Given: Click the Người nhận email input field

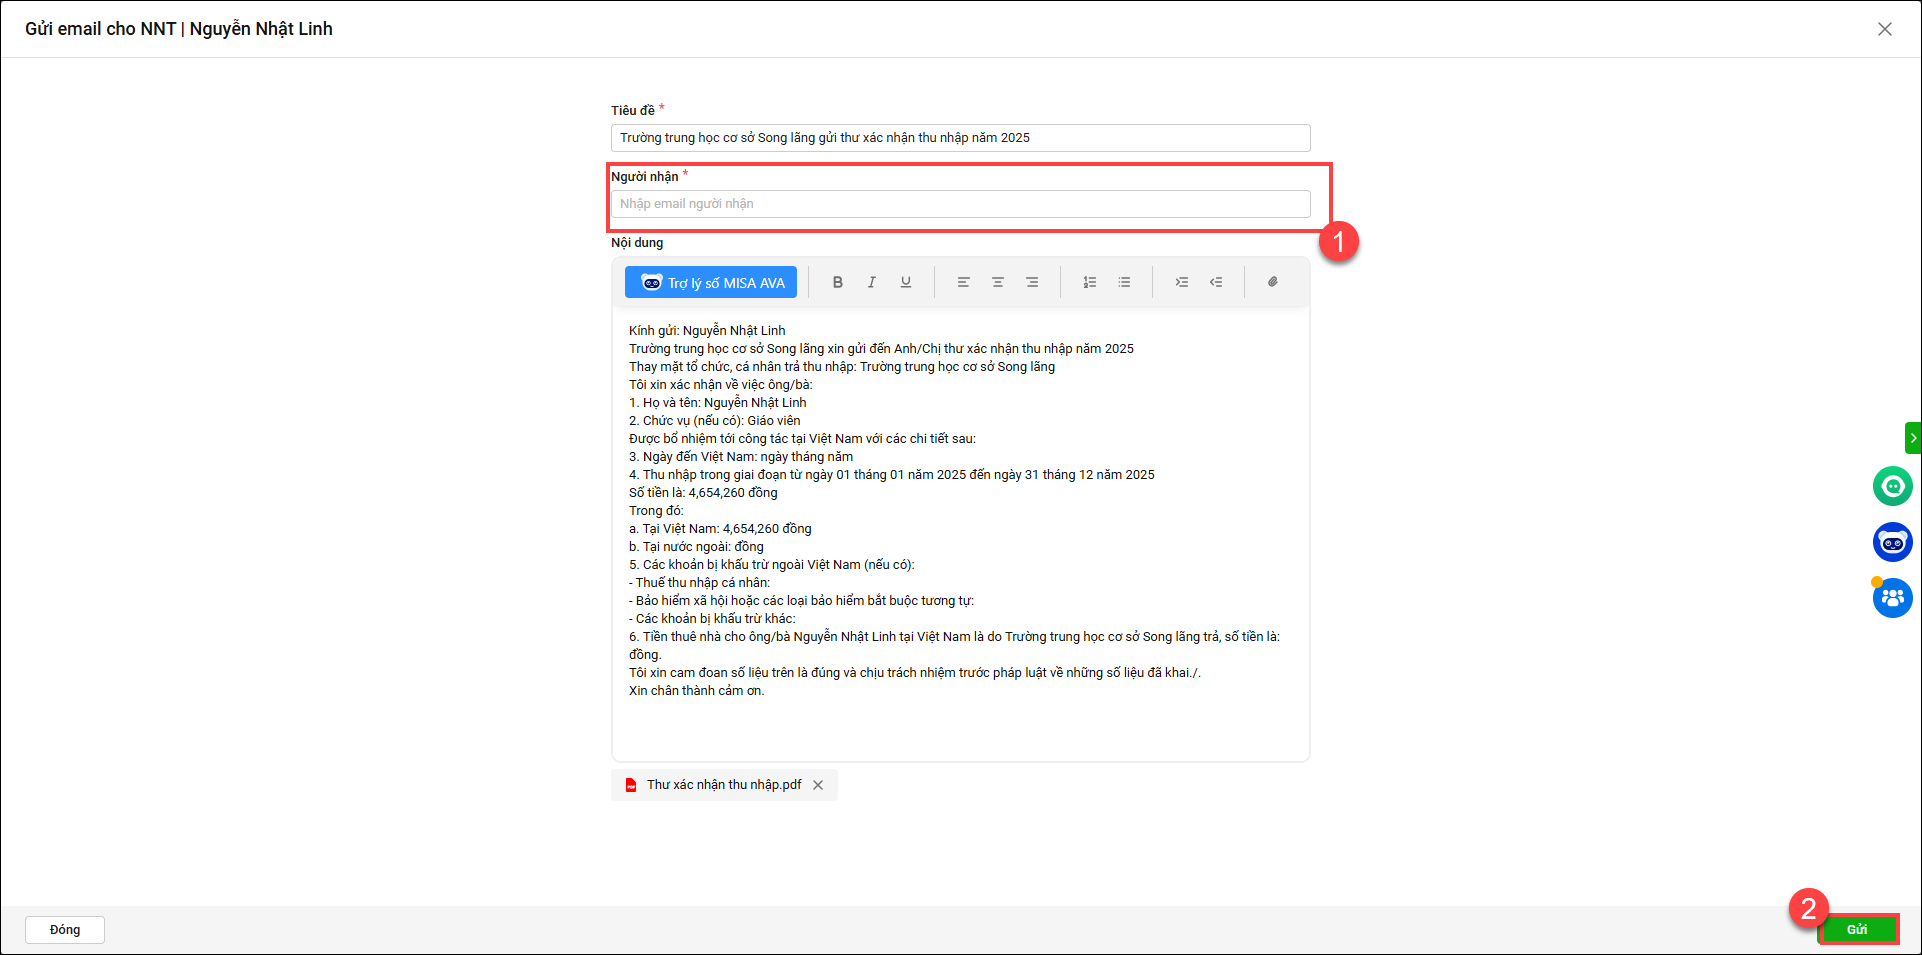Looking at the screenshot, I should point(960,204).
